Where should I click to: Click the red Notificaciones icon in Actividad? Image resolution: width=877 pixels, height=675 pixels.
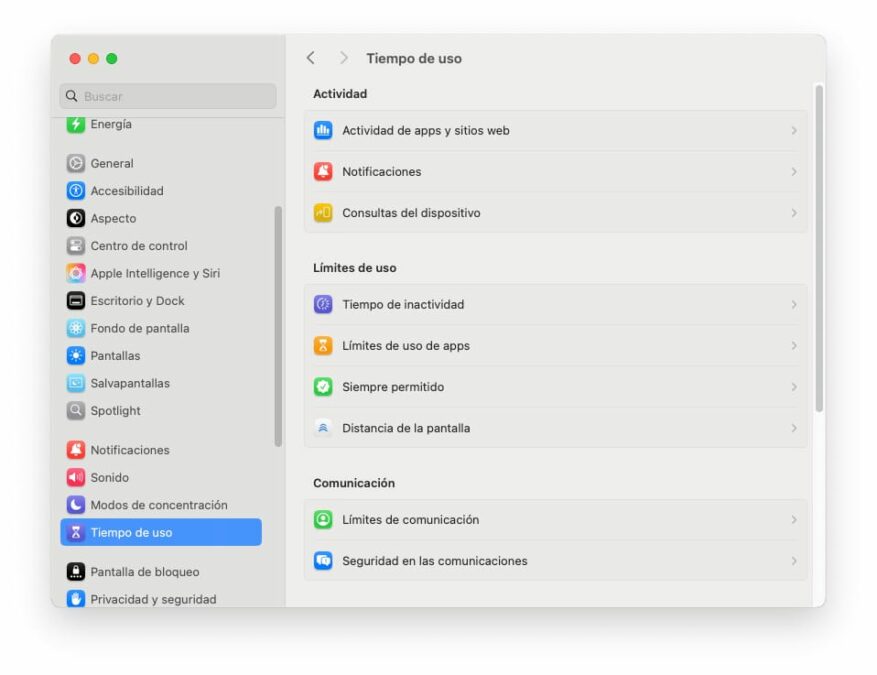click(x=323, y=171)
